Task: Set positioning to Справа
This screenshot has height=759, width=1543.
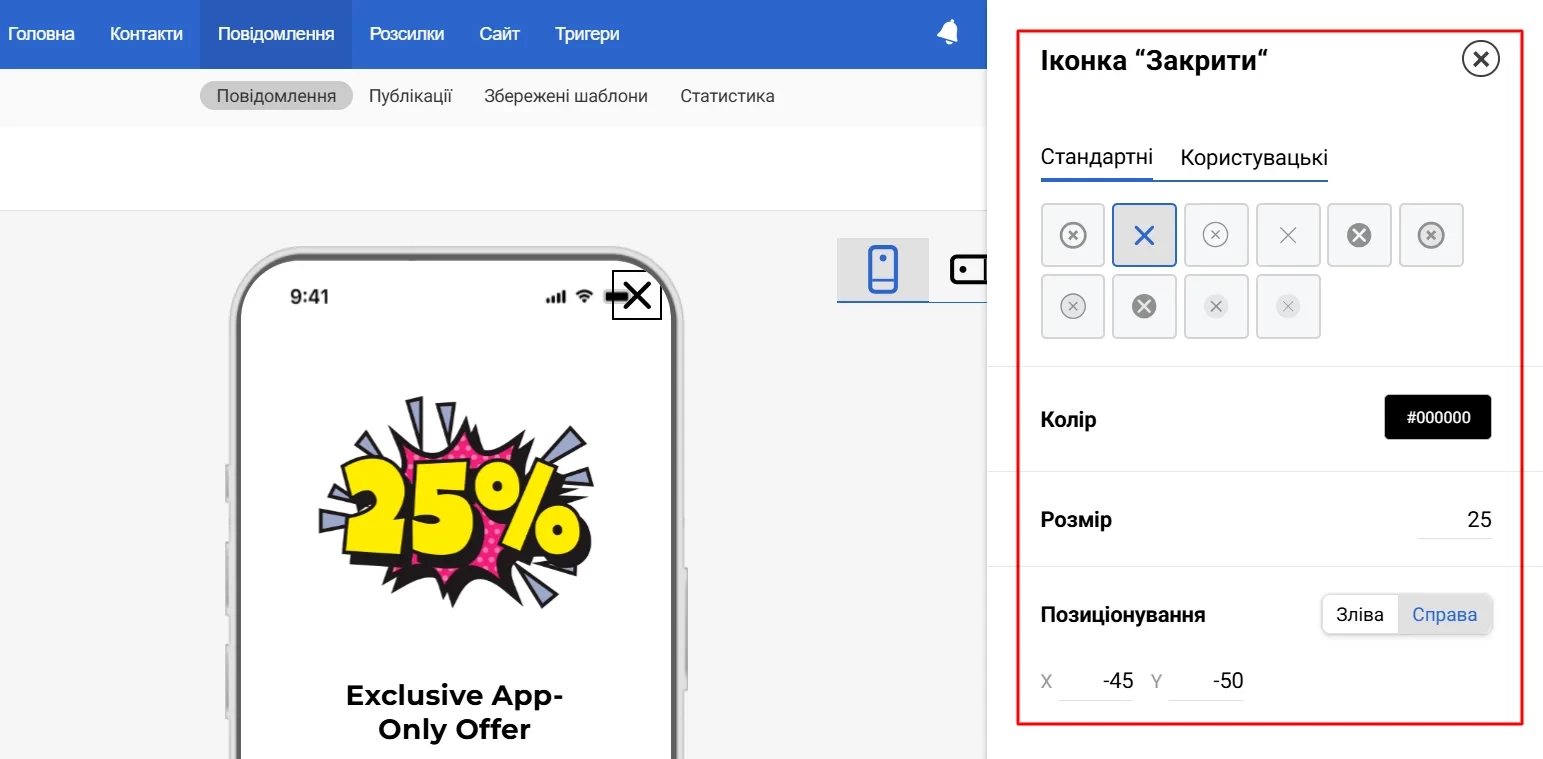Action: [x=1445, y=614]
